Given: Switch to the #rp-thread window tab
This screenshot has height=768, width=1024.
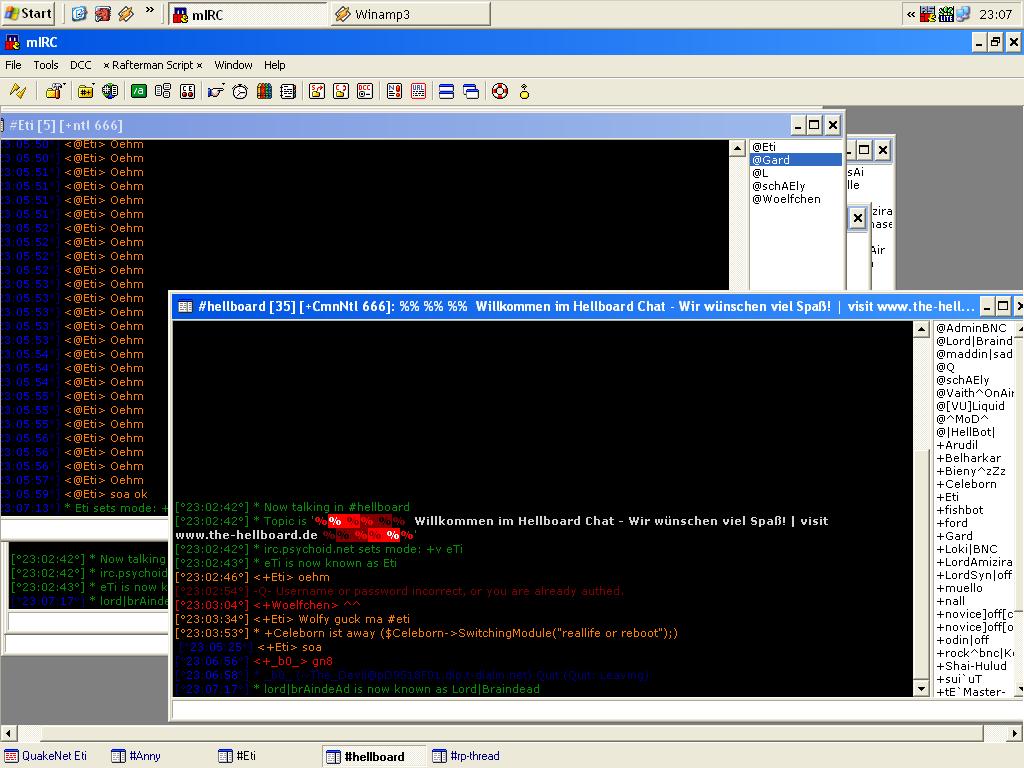Looking at the screenshot, I should coord(466,756).
